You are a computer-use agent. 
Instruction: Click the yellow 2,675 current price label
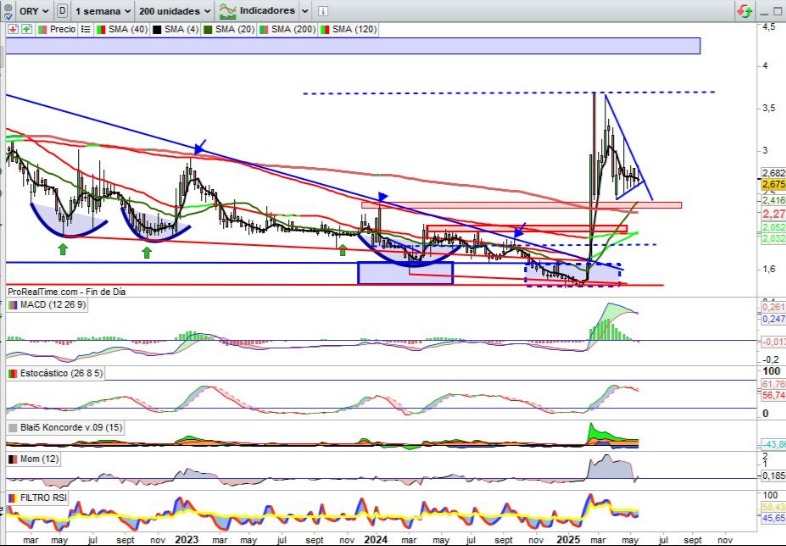point(773,185)
